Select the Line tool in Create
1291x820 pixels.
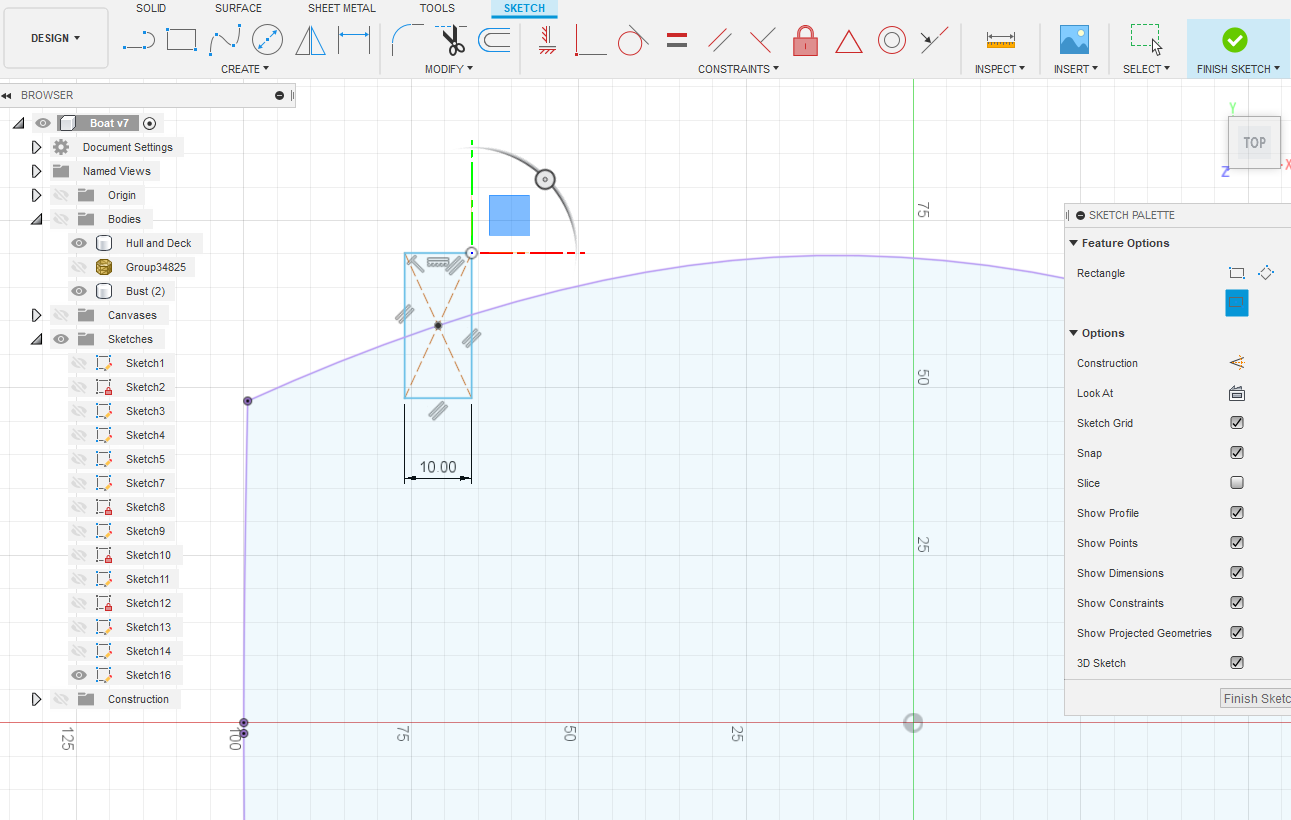138,40
